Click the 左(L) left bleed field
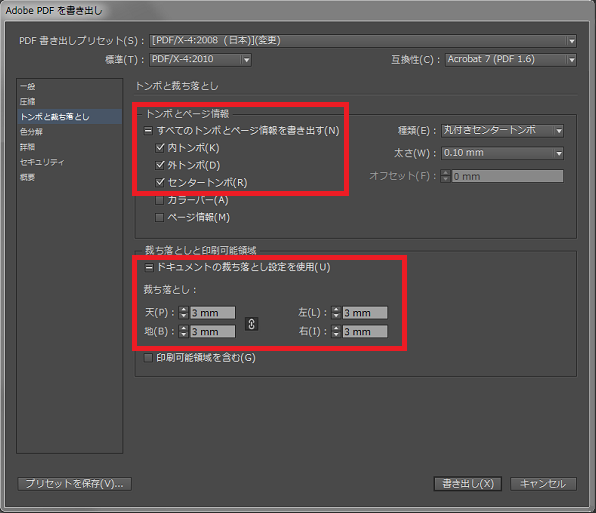This screenshot has height=513, width=596. 365,313
